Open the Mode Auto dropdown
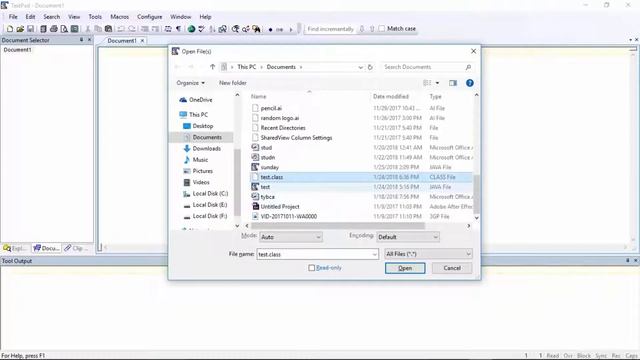The width and height of the screenshot is (640, 360). click(291, 237)
